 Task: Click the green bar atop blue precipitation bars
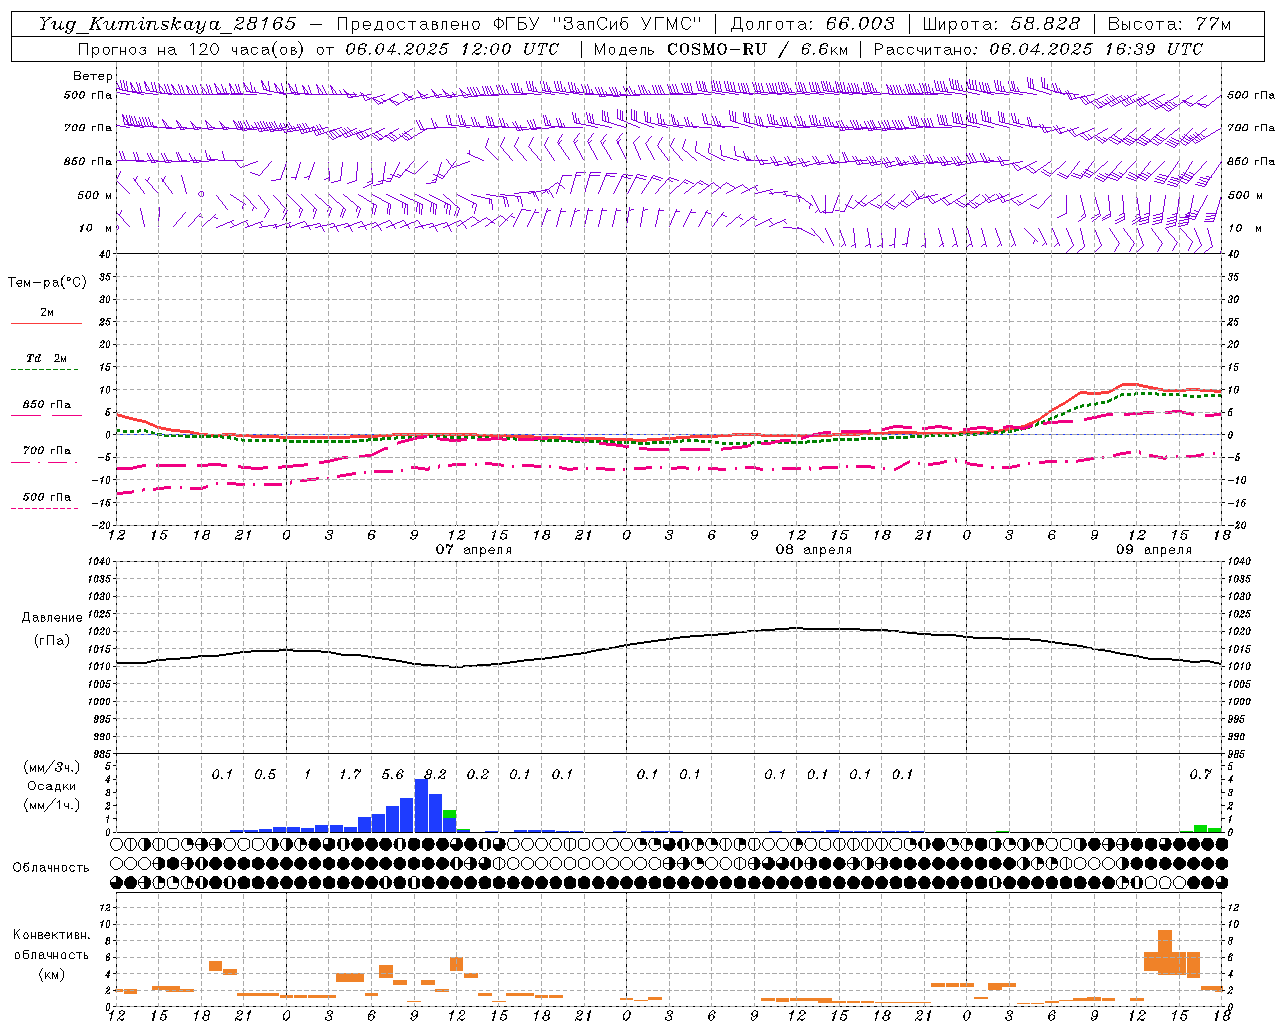tap(450, 814)
